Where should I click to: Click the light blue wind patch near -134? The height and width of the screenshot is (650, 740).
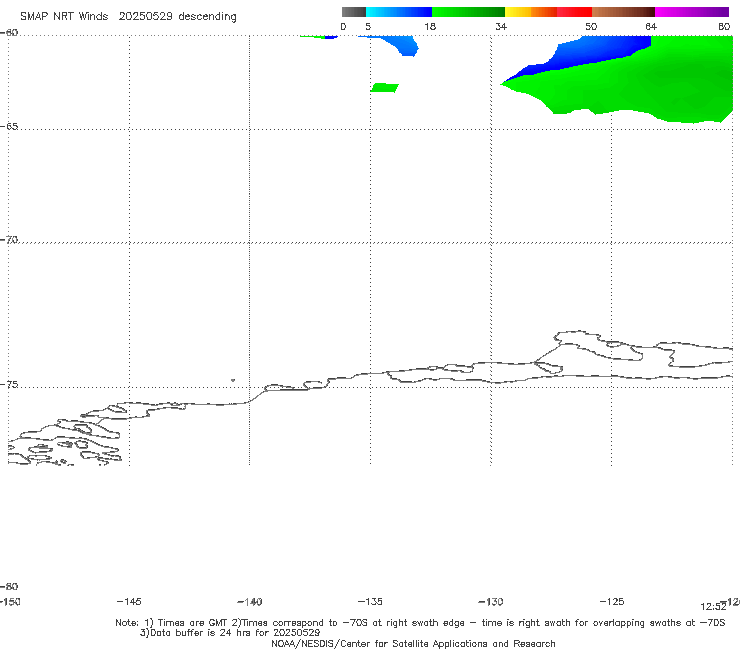pos(401,45)
